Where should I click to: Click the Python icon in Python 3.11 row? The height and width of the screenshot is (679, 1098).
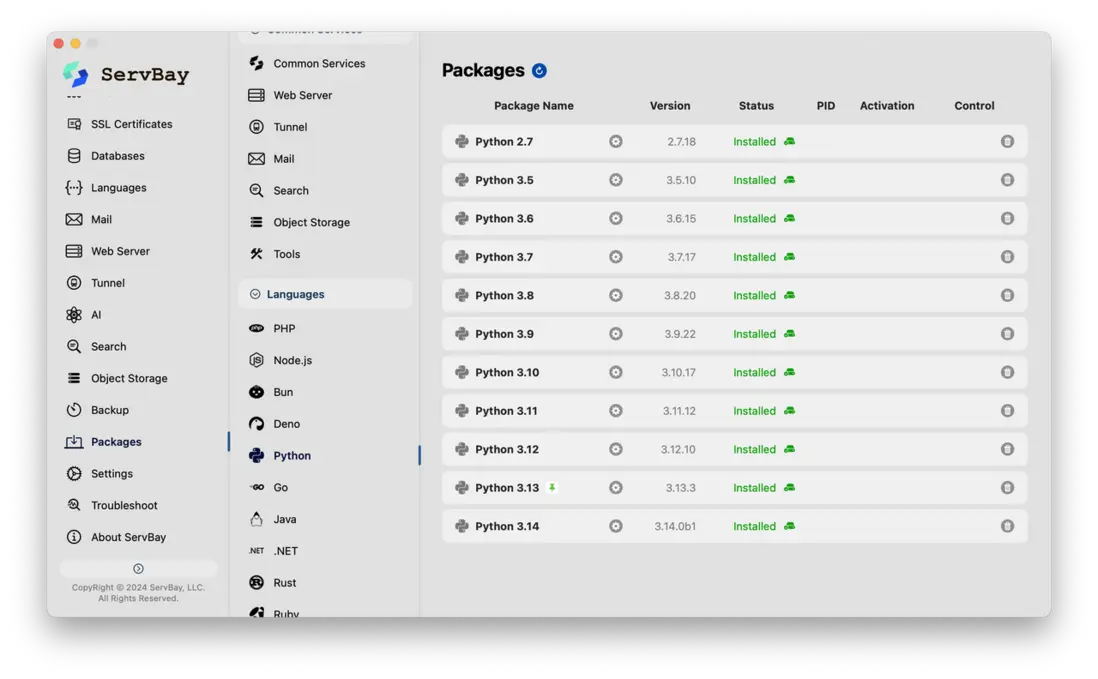point(462,411)
